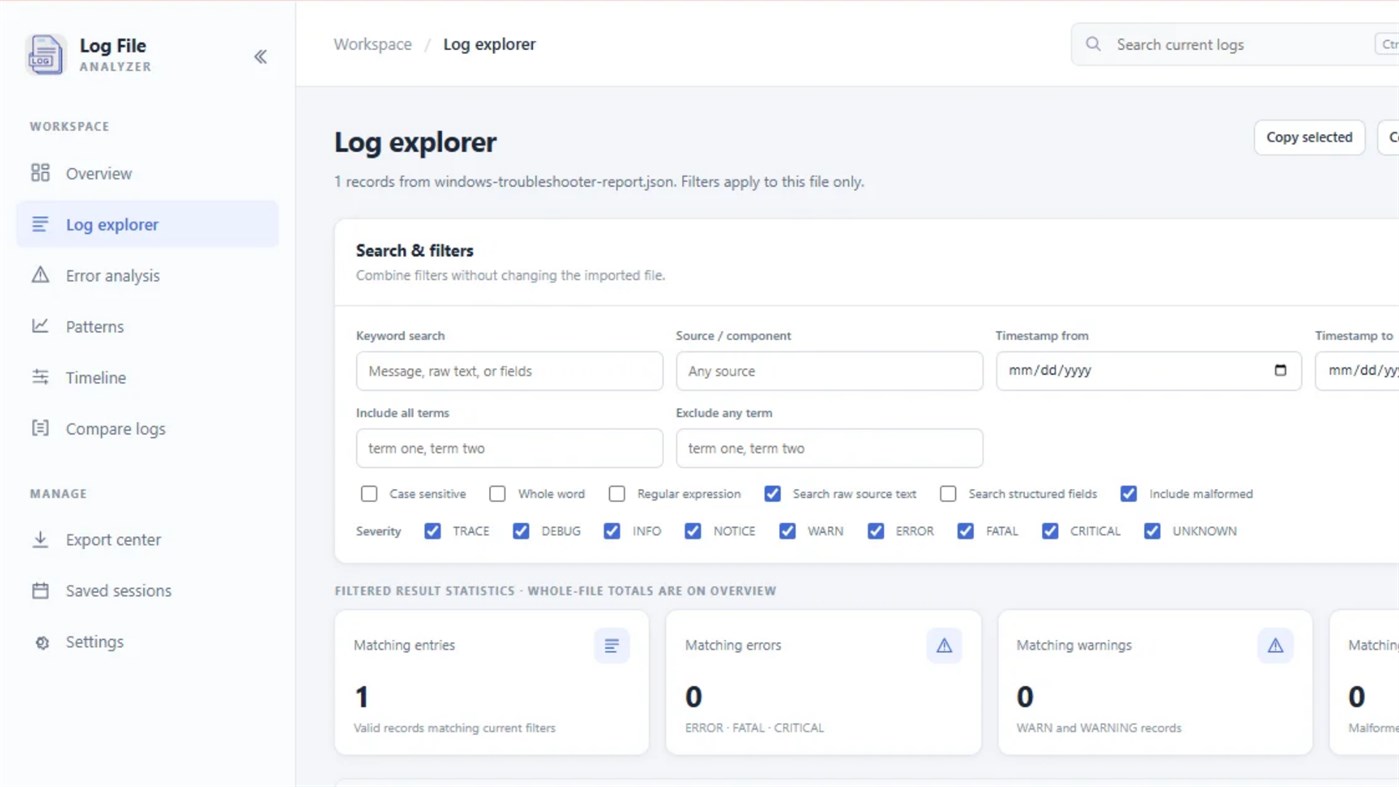1399x787 pixels.
Task: Open Export center from sidebar
Action: pyautogui.click(x=147, y=539)
